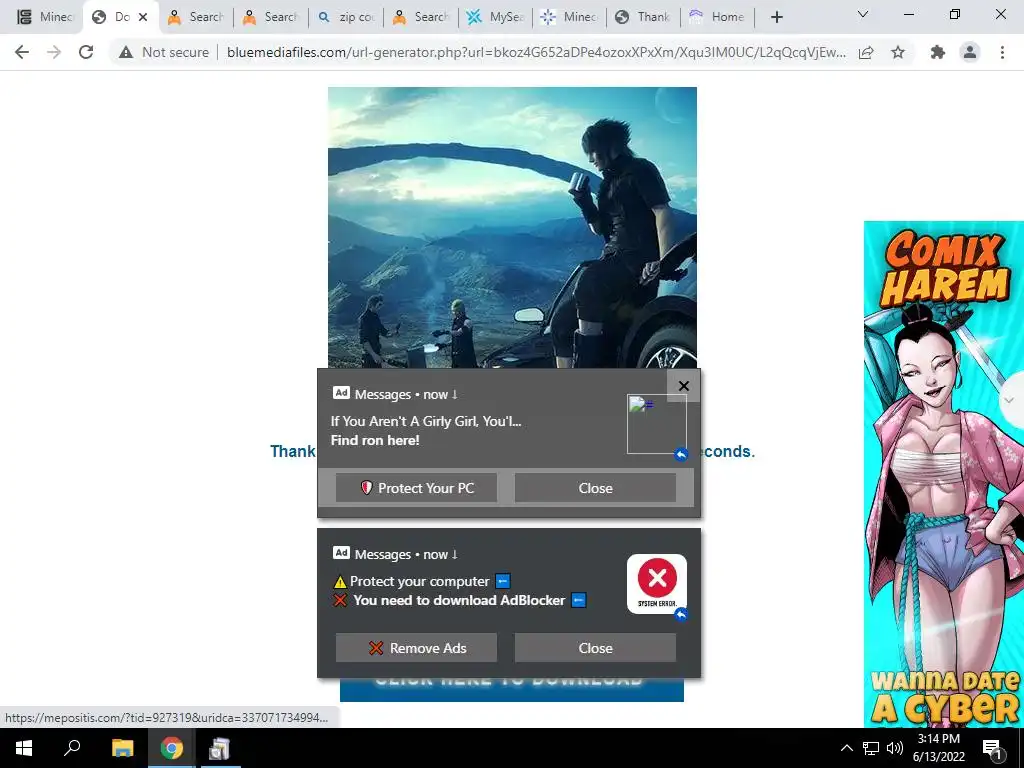Click 'You need to download AdBlocker' text

[459, 600]
